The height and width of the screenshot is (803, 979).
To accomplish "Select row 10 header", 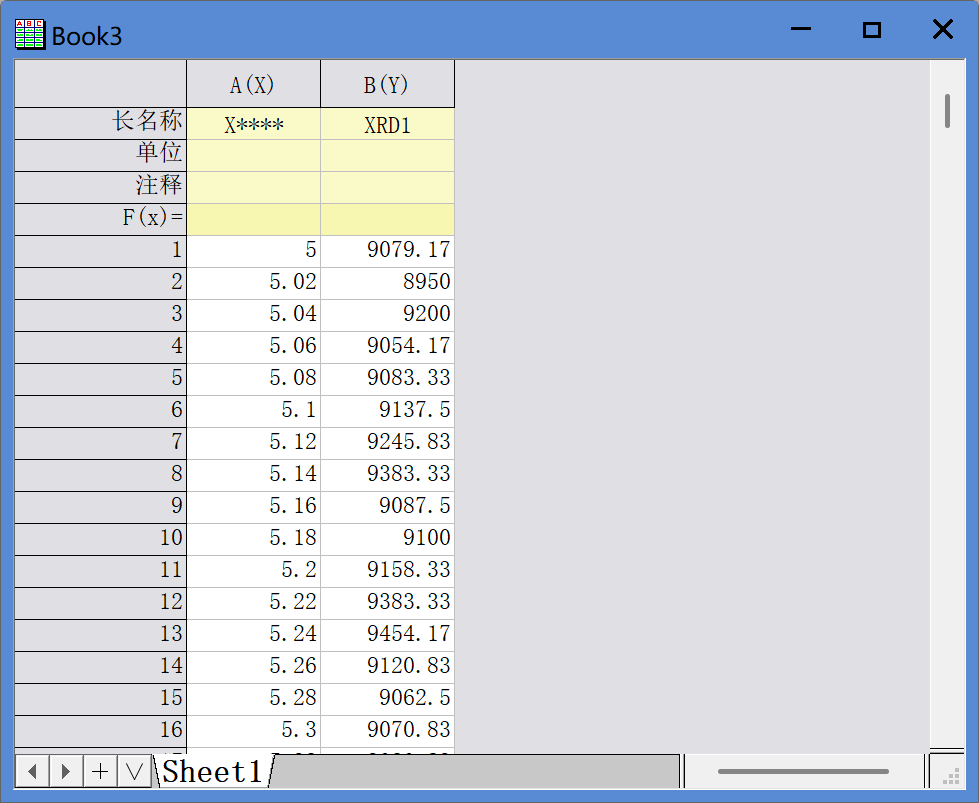I will coord(100,538).
